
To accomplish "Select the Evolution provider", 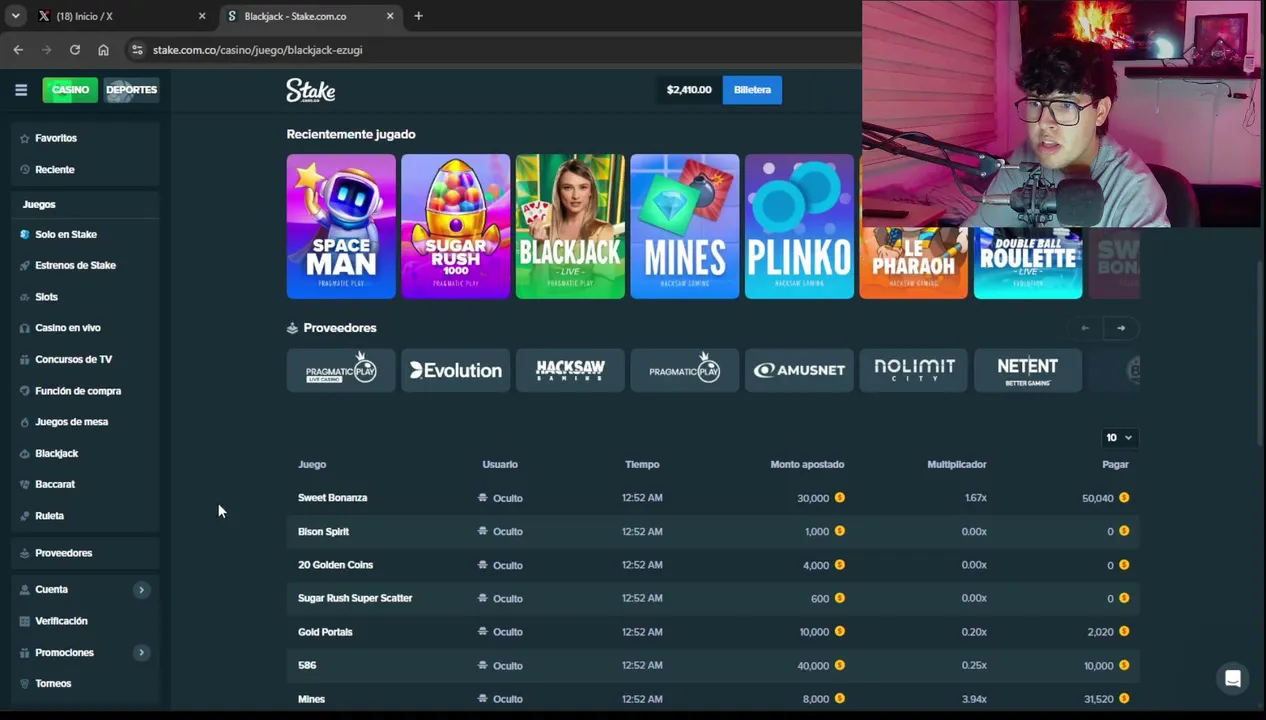I will [455, 370].
